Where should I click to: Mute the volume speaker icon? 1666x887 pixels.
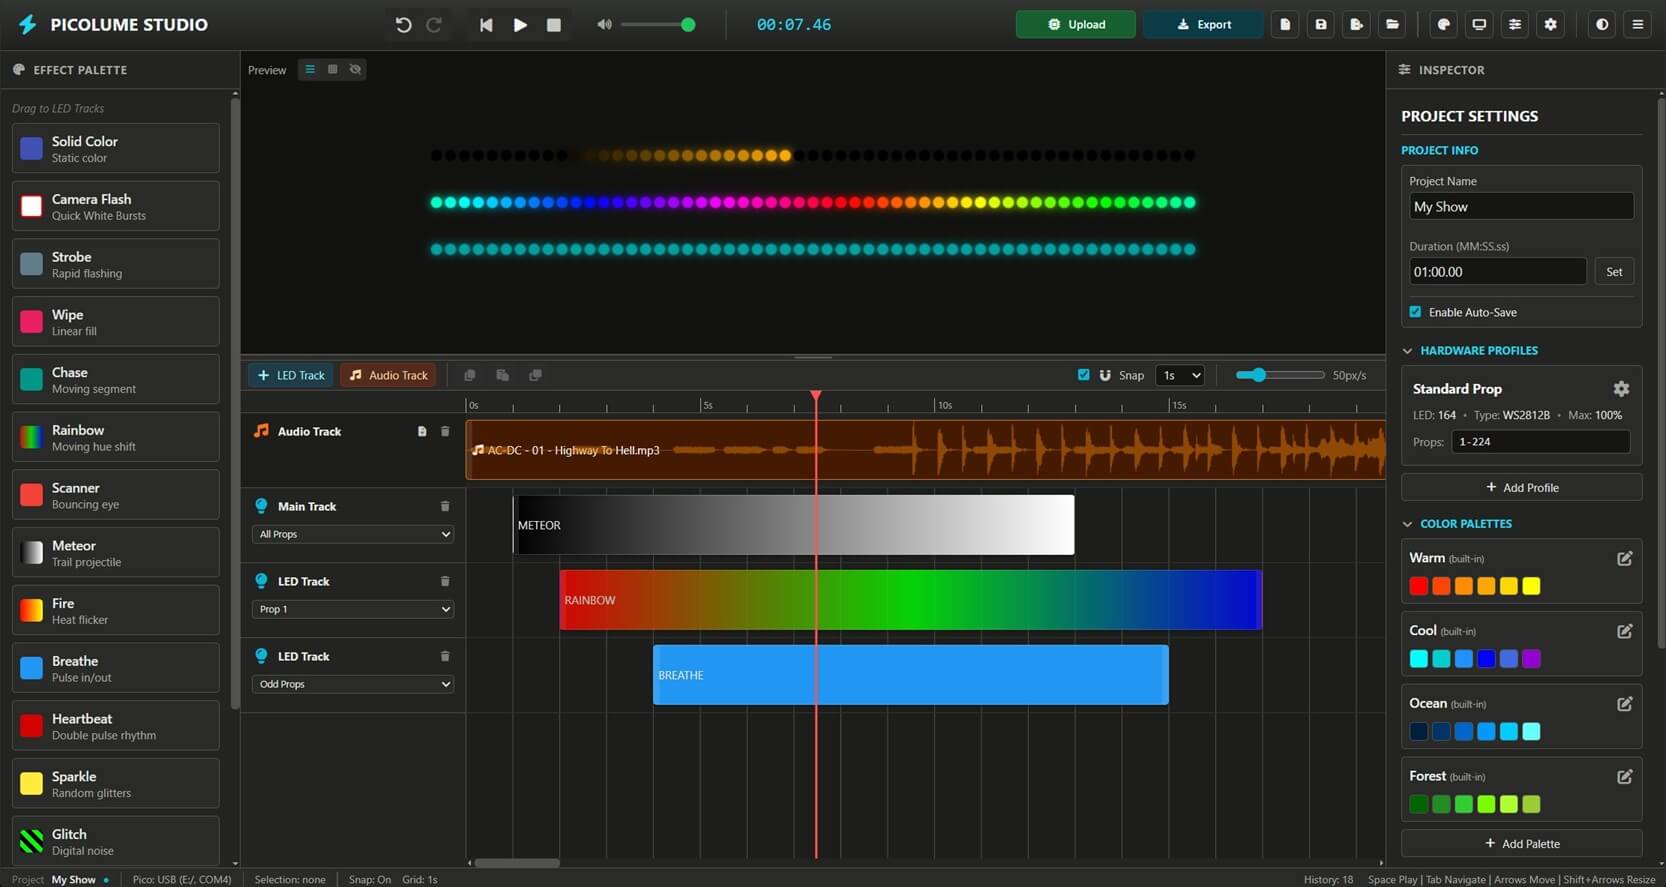pos(604,24)
